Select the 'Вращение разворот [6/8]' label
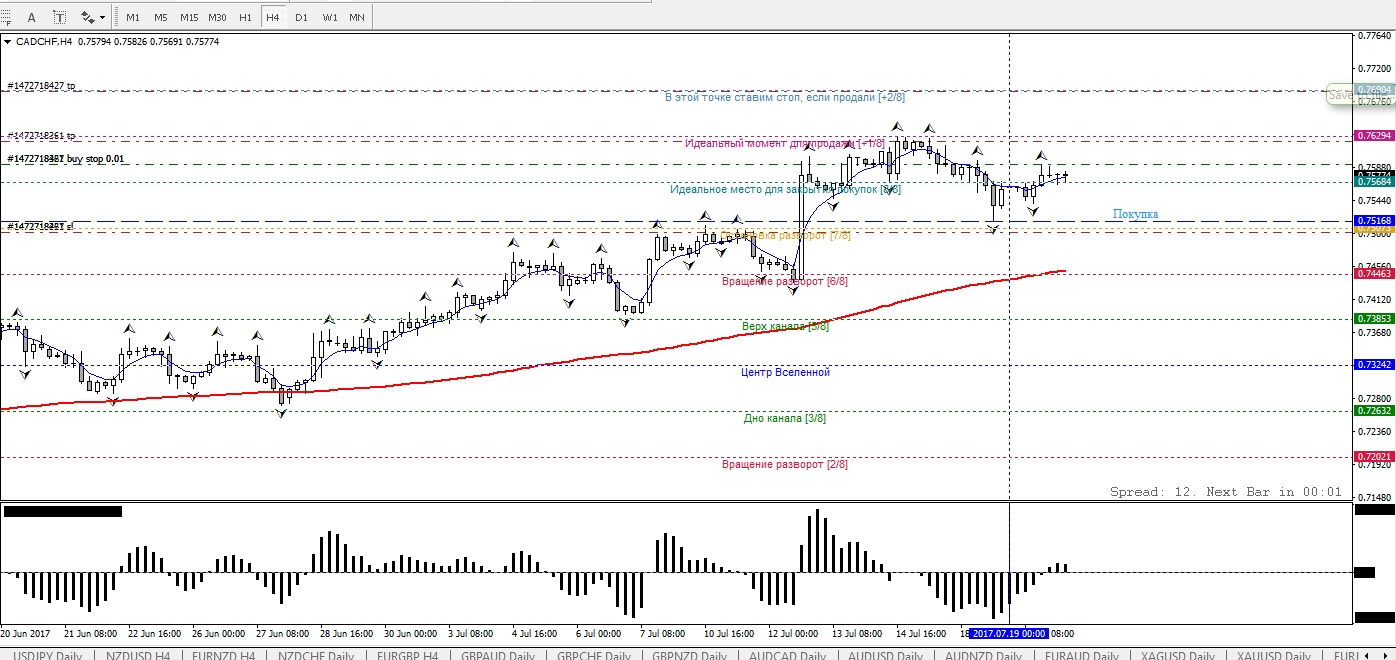The height and width of the screenshot is (660, 1396). tap(785, 281)
